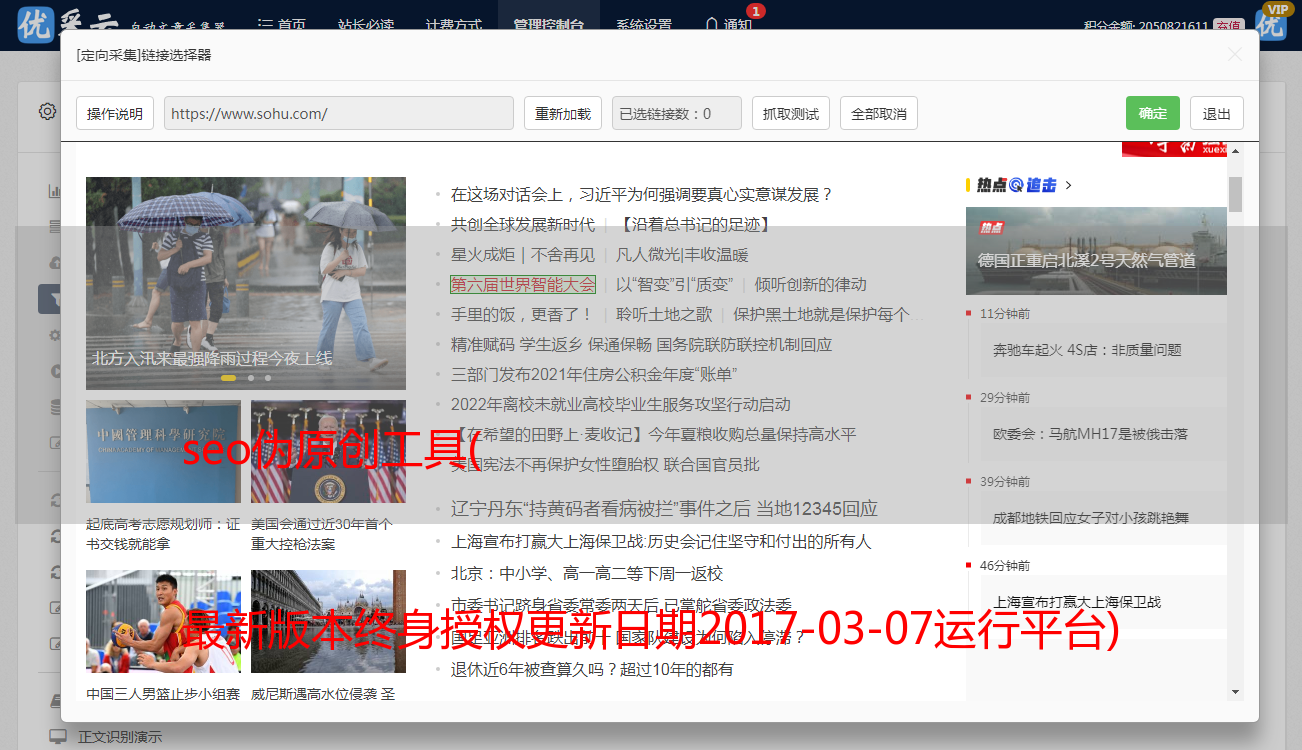Run the 抓取测试 capture test
The image size is (1302, 750).
790,113
